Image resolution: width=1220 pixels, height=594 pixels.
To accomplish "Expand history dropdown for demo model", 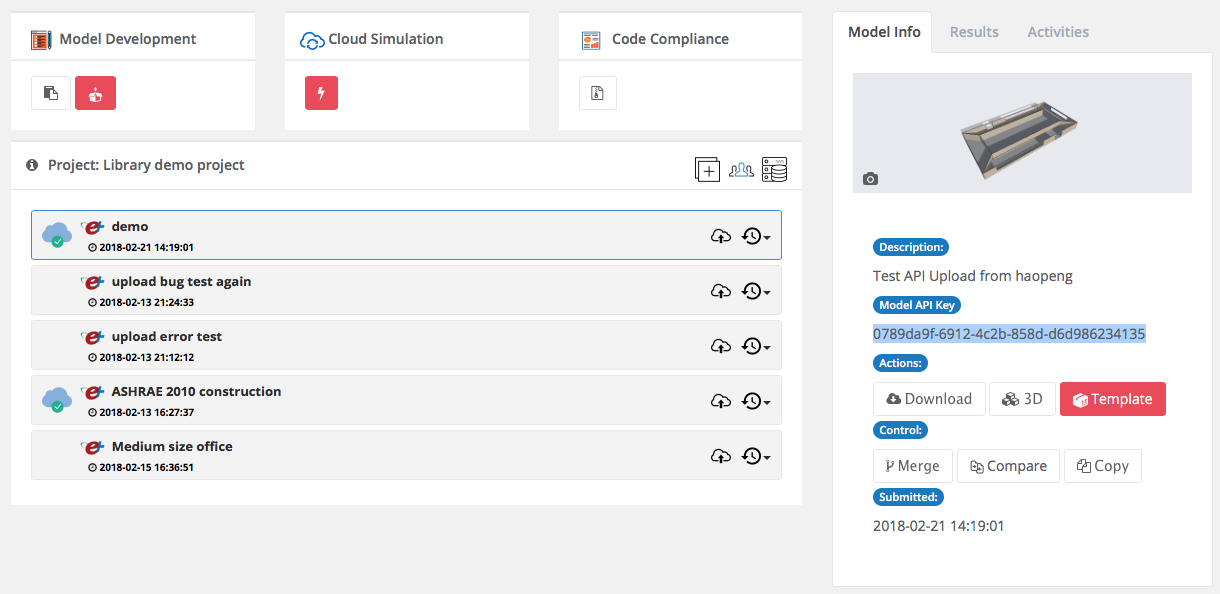I will point(755,236).
